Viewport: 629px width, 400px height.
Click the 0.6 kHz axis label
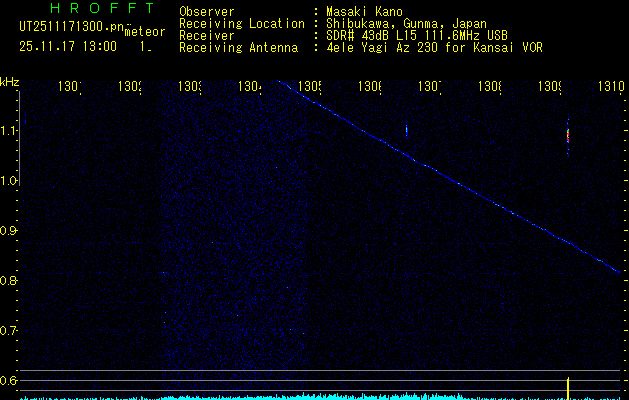pos(8,380)
